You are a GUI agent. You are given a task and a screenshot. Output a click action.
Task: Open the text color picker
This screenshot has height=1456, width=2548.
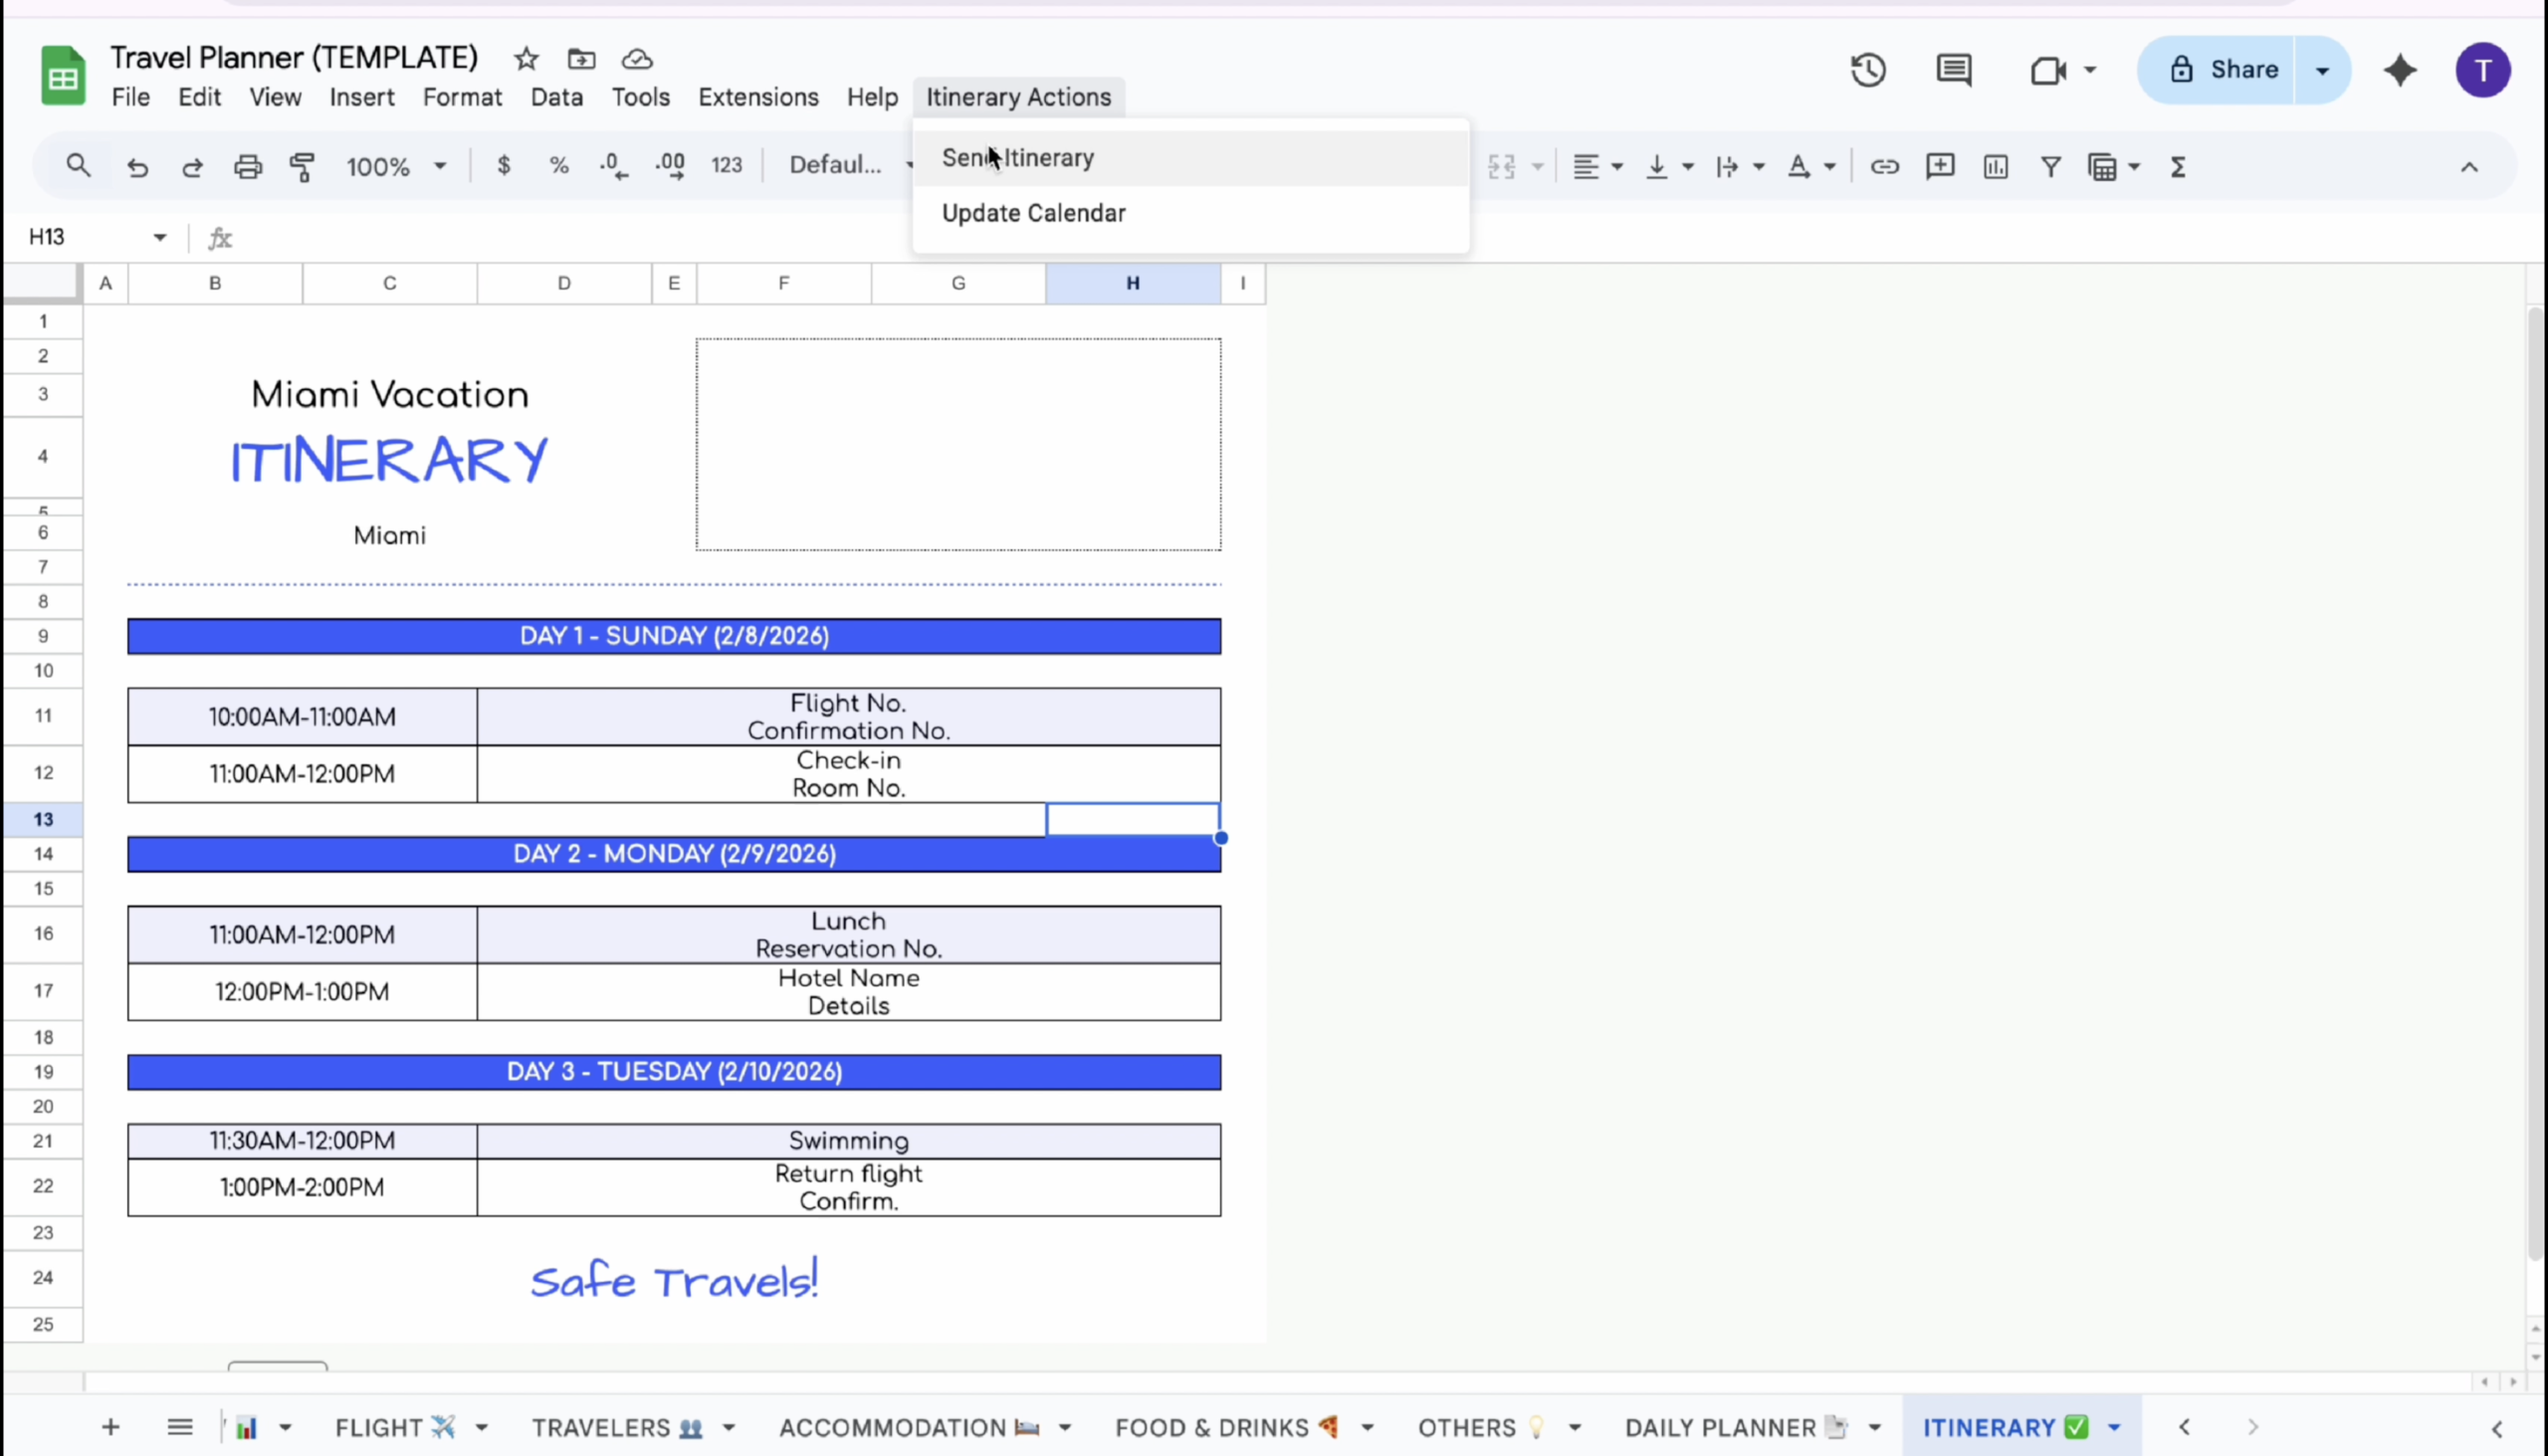coord(1800,167)
